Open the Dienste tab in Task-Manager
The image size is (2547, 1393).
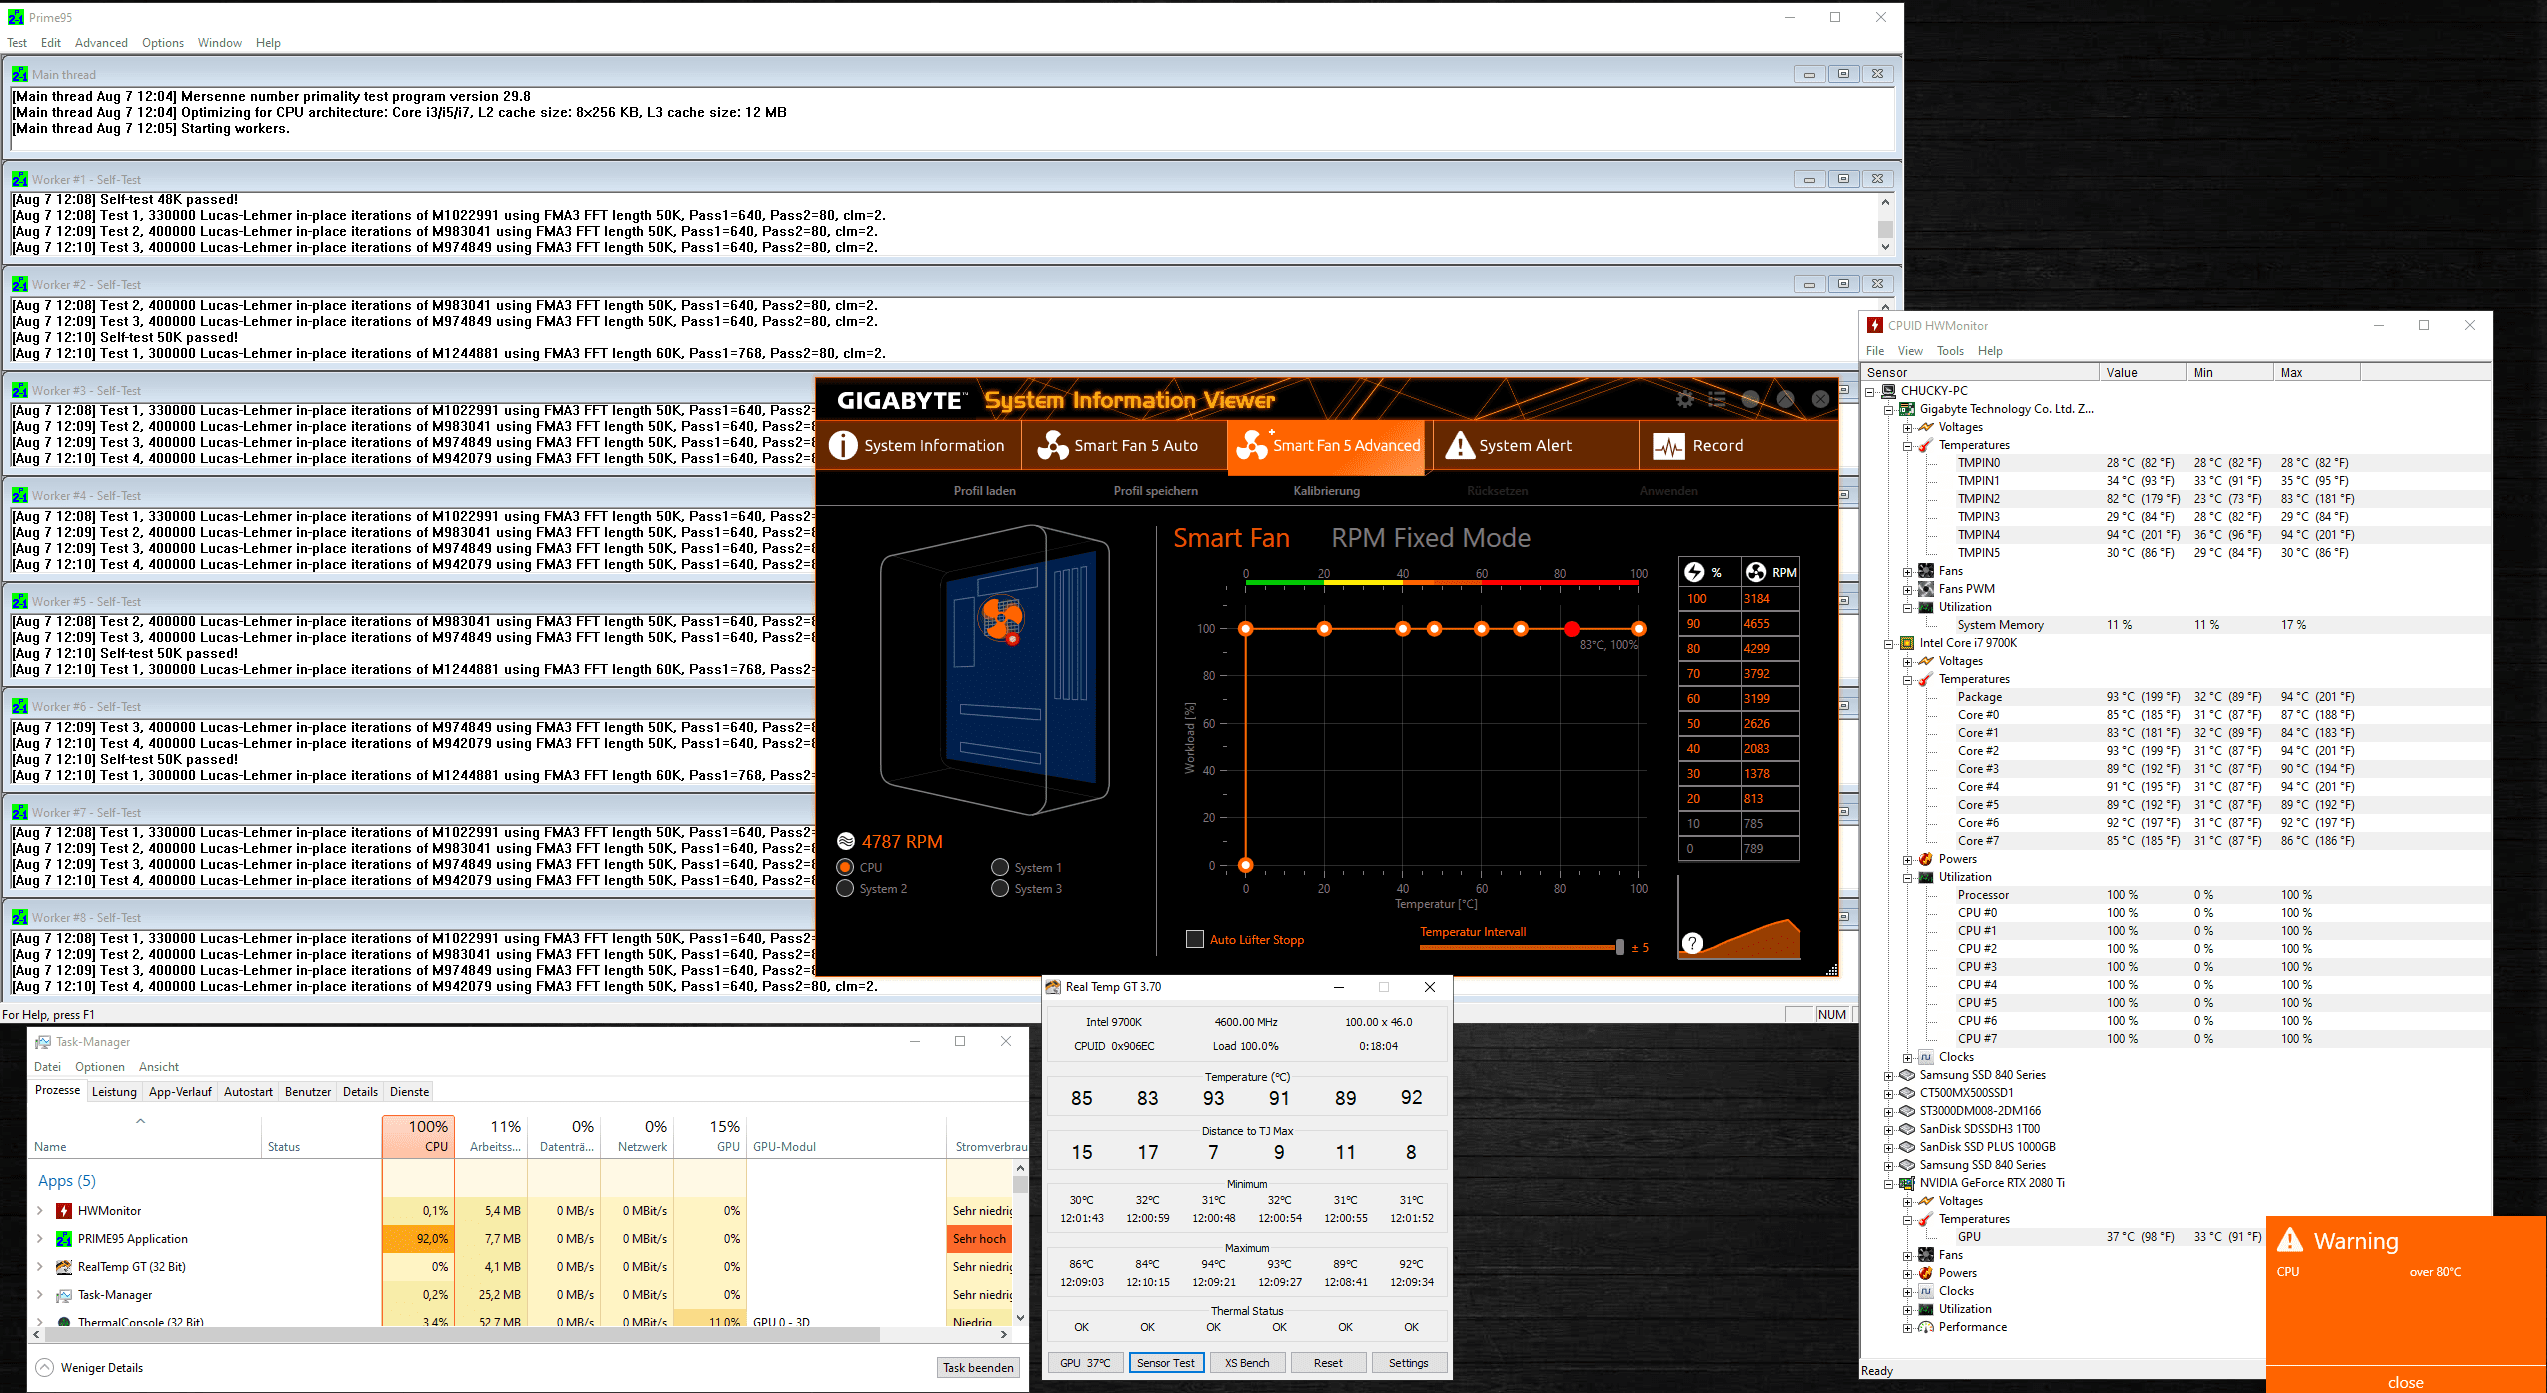point(409,1092)
